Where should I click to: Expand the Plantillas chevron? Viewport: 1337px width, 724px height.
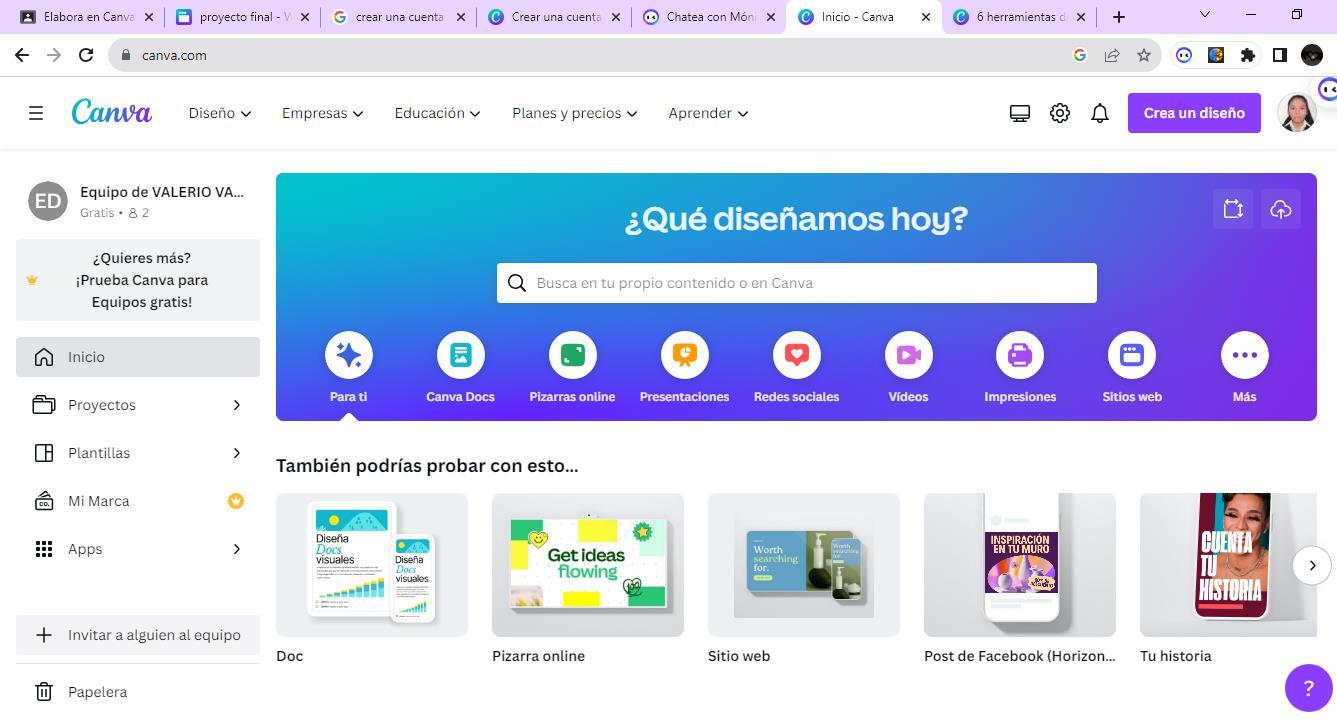click(237, 453)
